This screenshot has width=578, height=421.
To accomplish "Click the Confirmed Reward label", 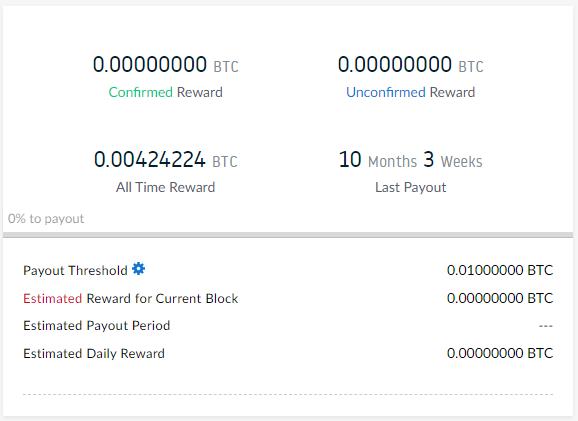I will pos(166,92).
